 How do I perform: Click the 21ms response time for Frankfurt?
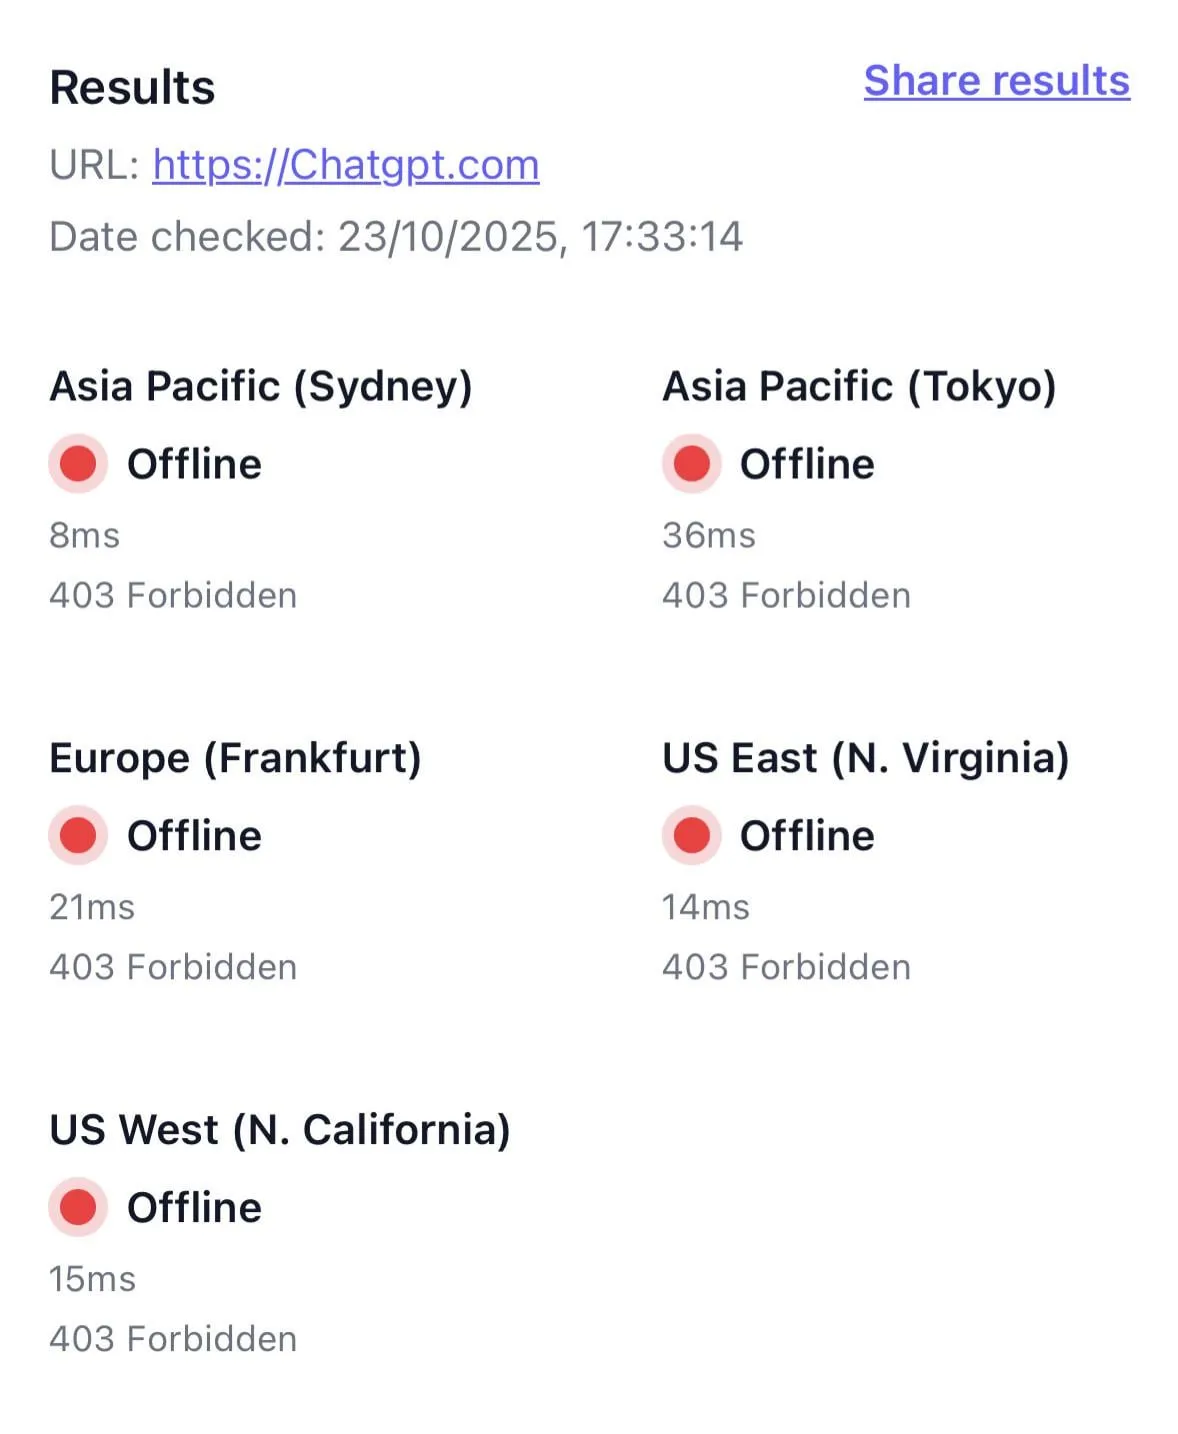[92, 907]
